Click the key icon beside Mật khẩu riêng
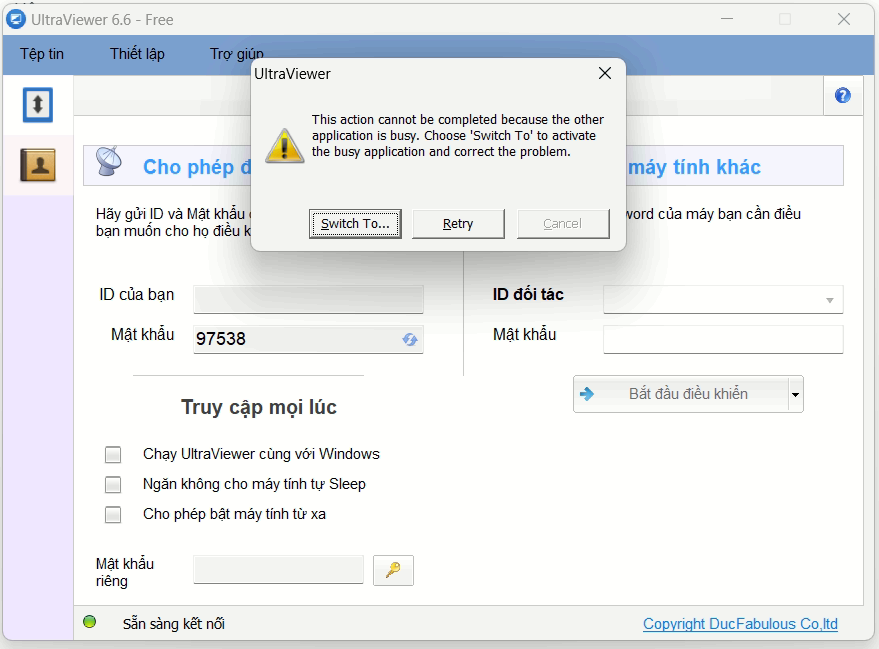 click(393, 570)
